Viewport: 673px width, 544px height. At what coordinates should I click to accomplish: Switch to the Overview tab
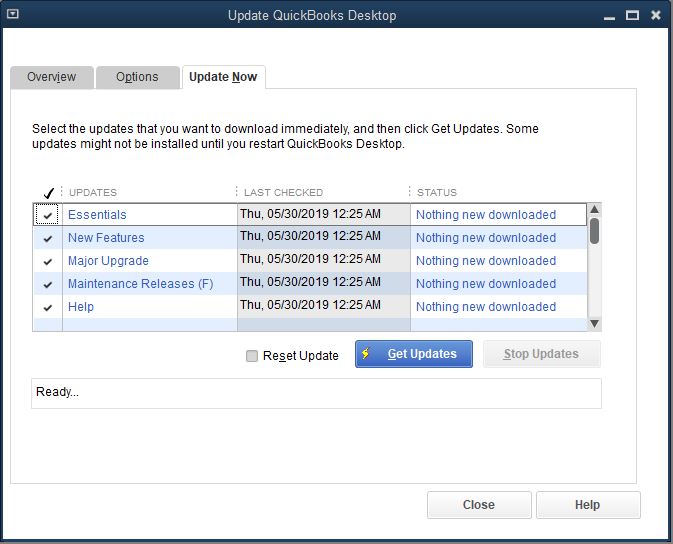pos(52,77)
